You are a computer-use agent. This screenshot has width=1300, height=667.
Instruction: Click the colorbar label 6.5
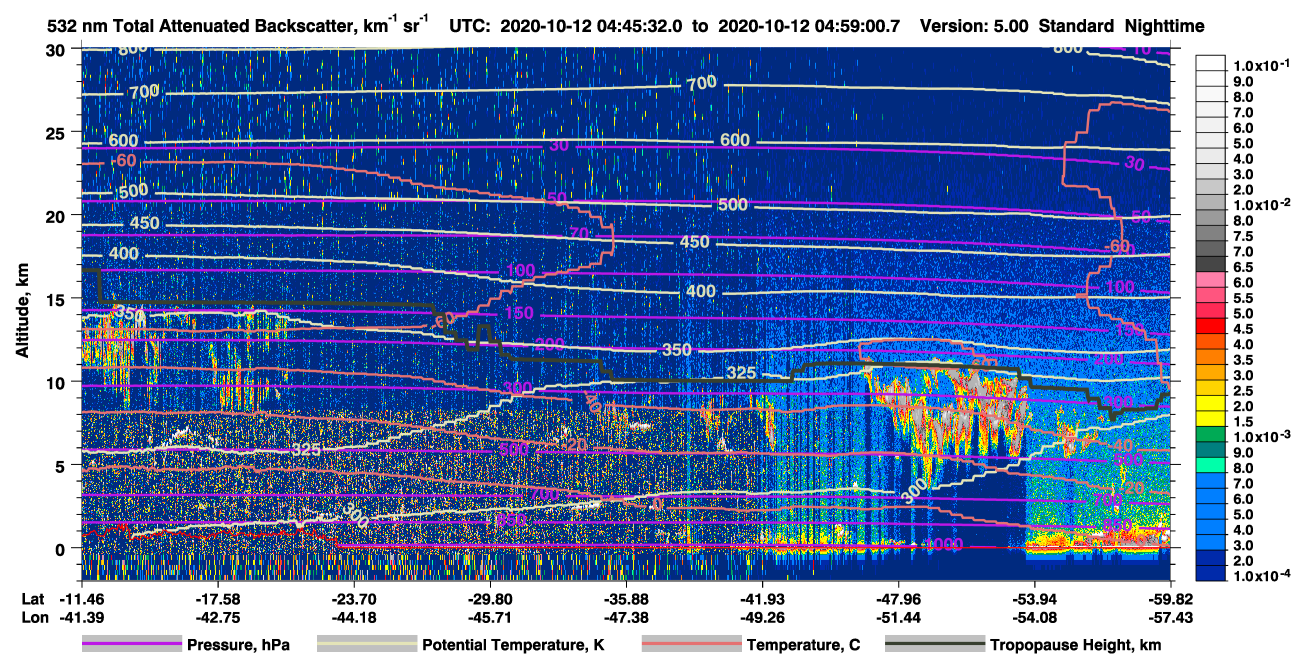(1244, 267)
